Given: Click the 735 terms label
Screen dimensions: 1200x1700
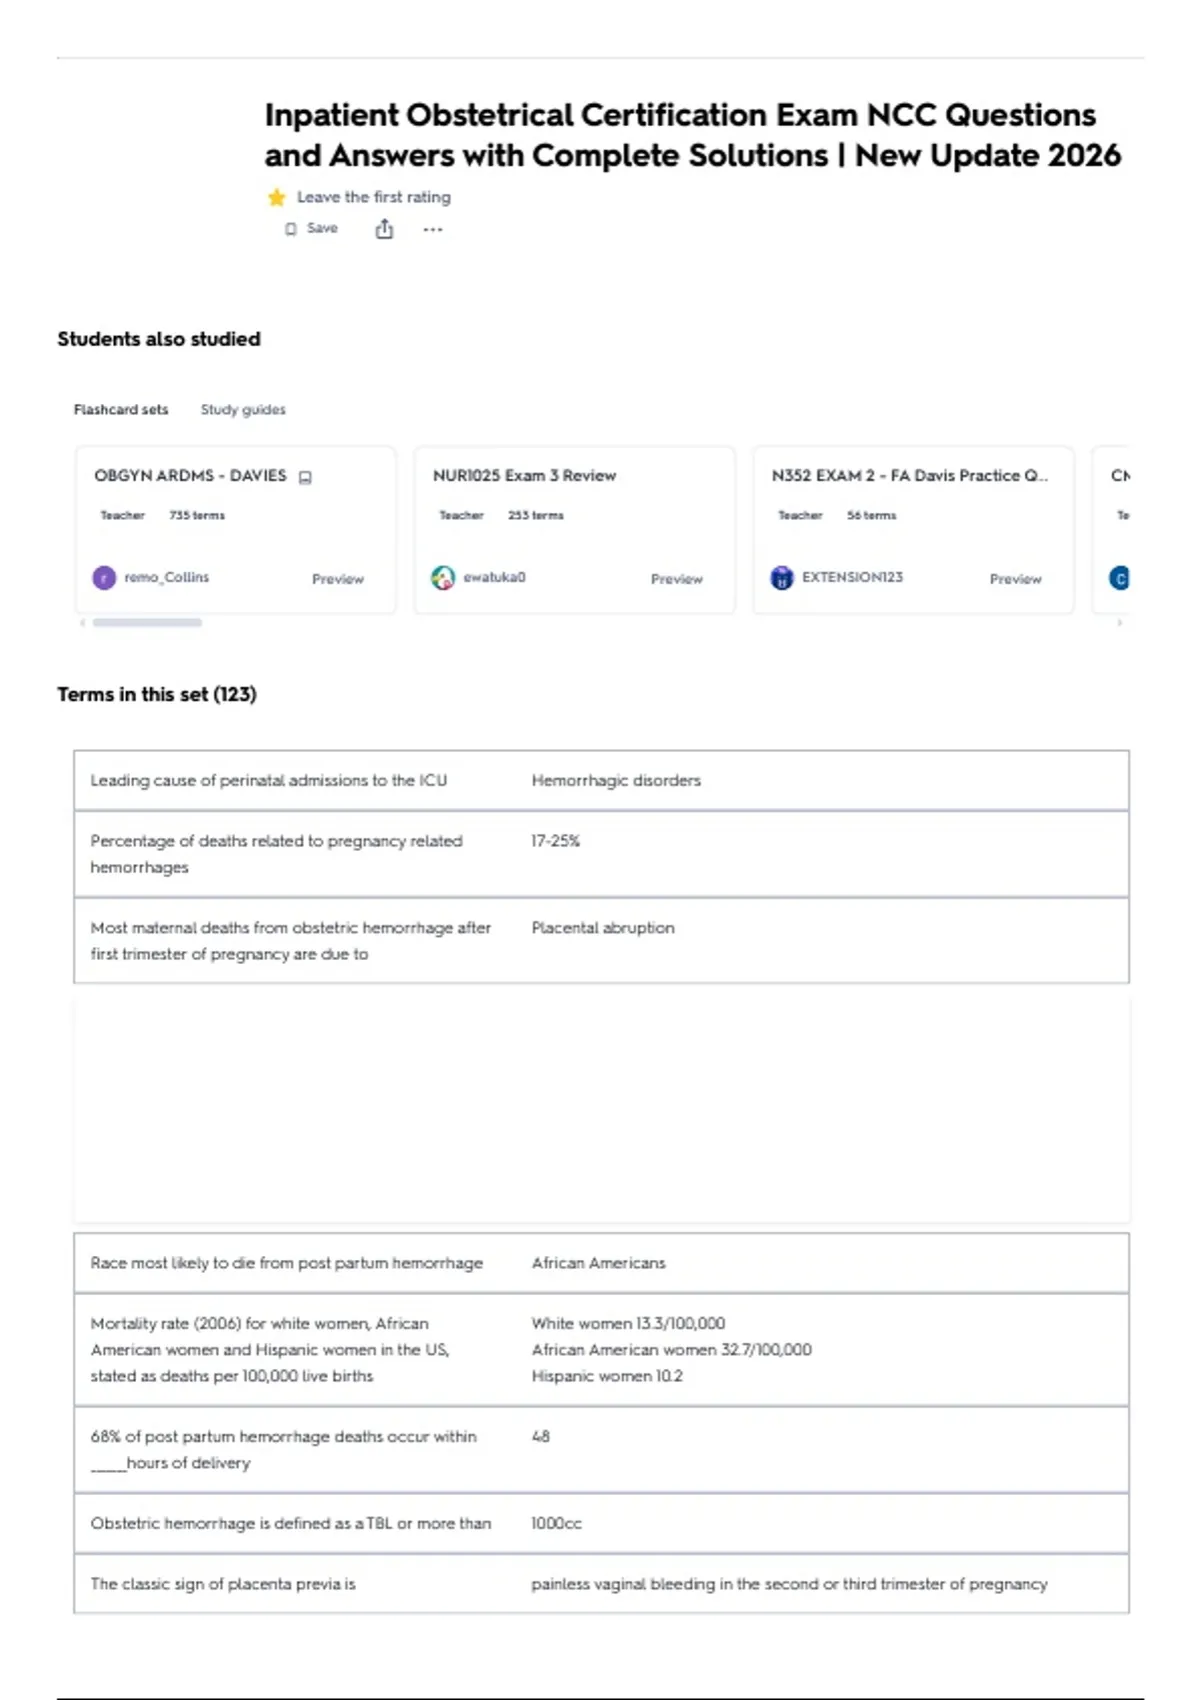Looking at the screenshot, I should pos(197,516).
